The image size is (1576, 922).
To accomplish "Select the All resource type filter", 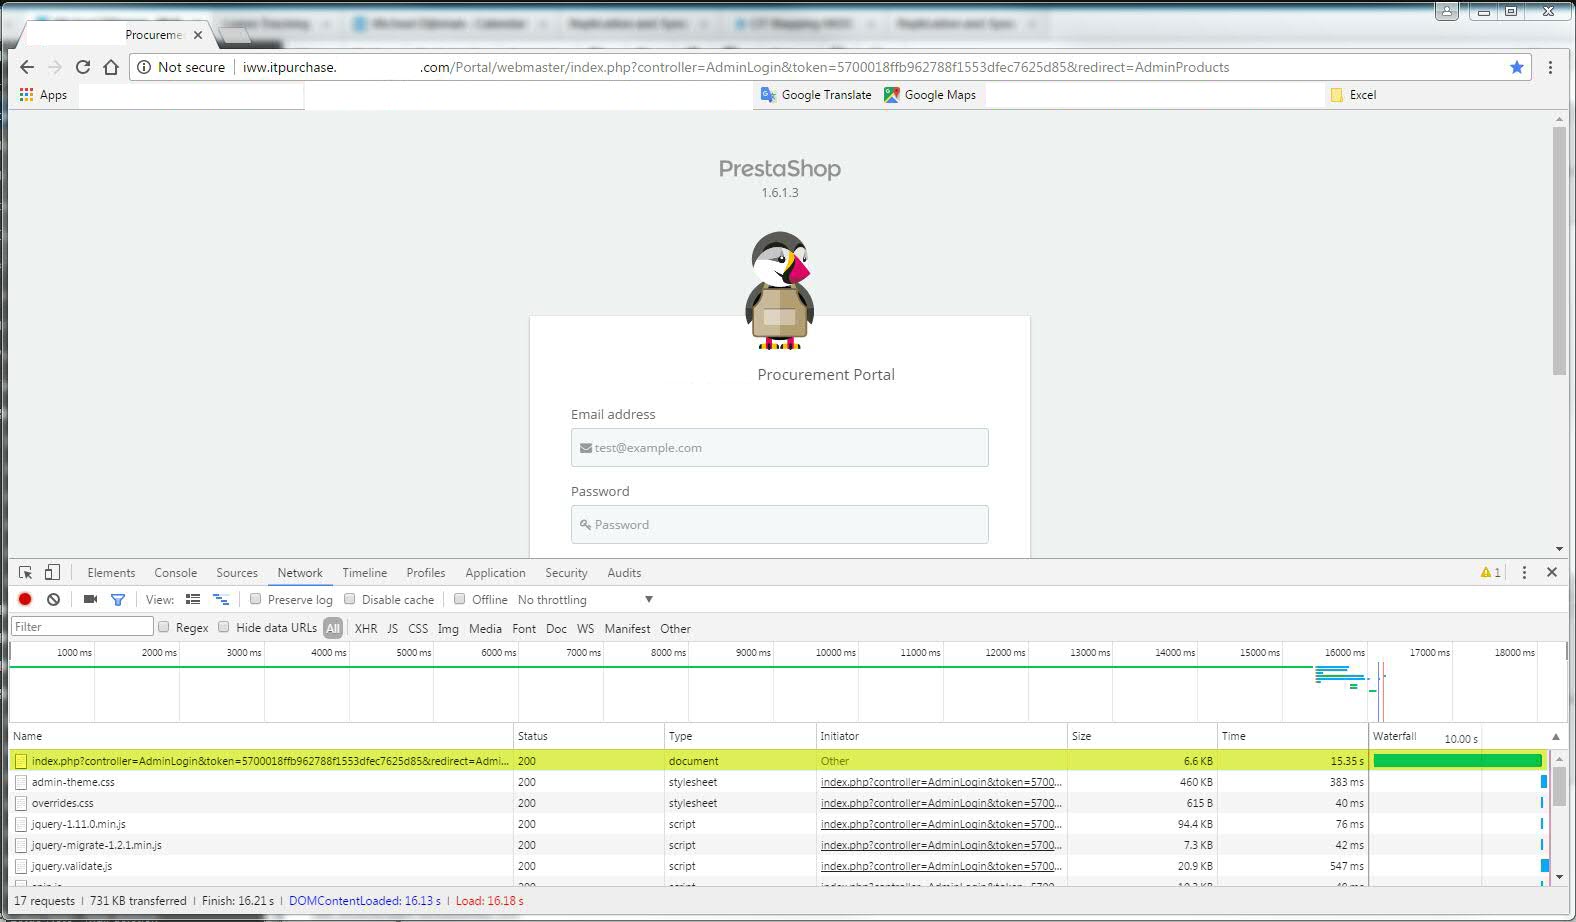I will [x=333, y=628].
